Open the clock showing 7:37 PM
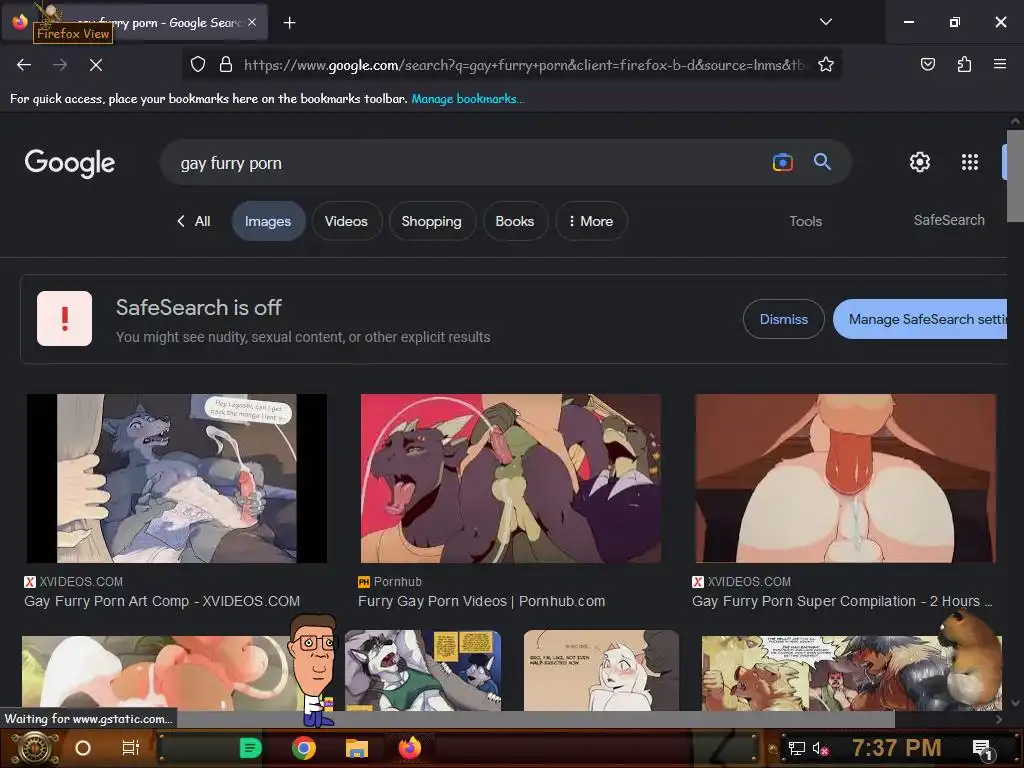The width and height of the screenshot is (1024, 768). (896, 748)
